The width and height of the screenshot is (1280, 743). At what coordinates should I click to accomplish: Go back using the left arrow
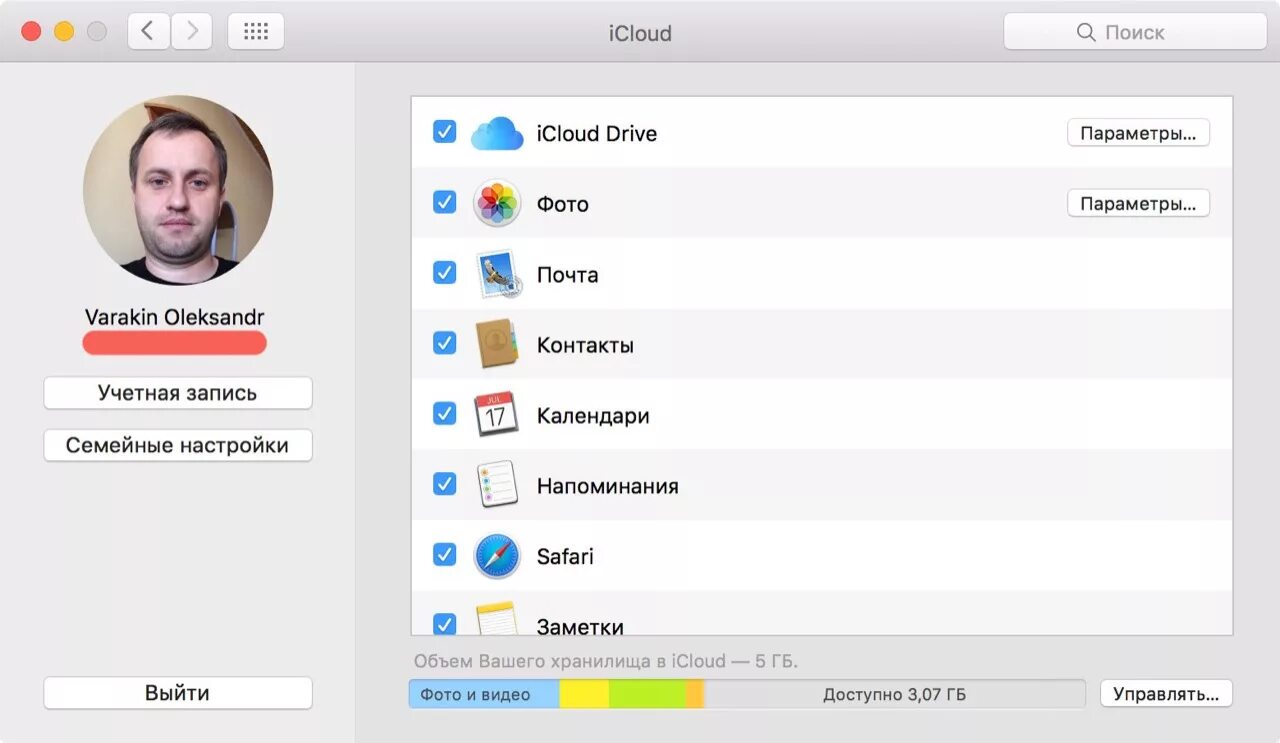148,31
